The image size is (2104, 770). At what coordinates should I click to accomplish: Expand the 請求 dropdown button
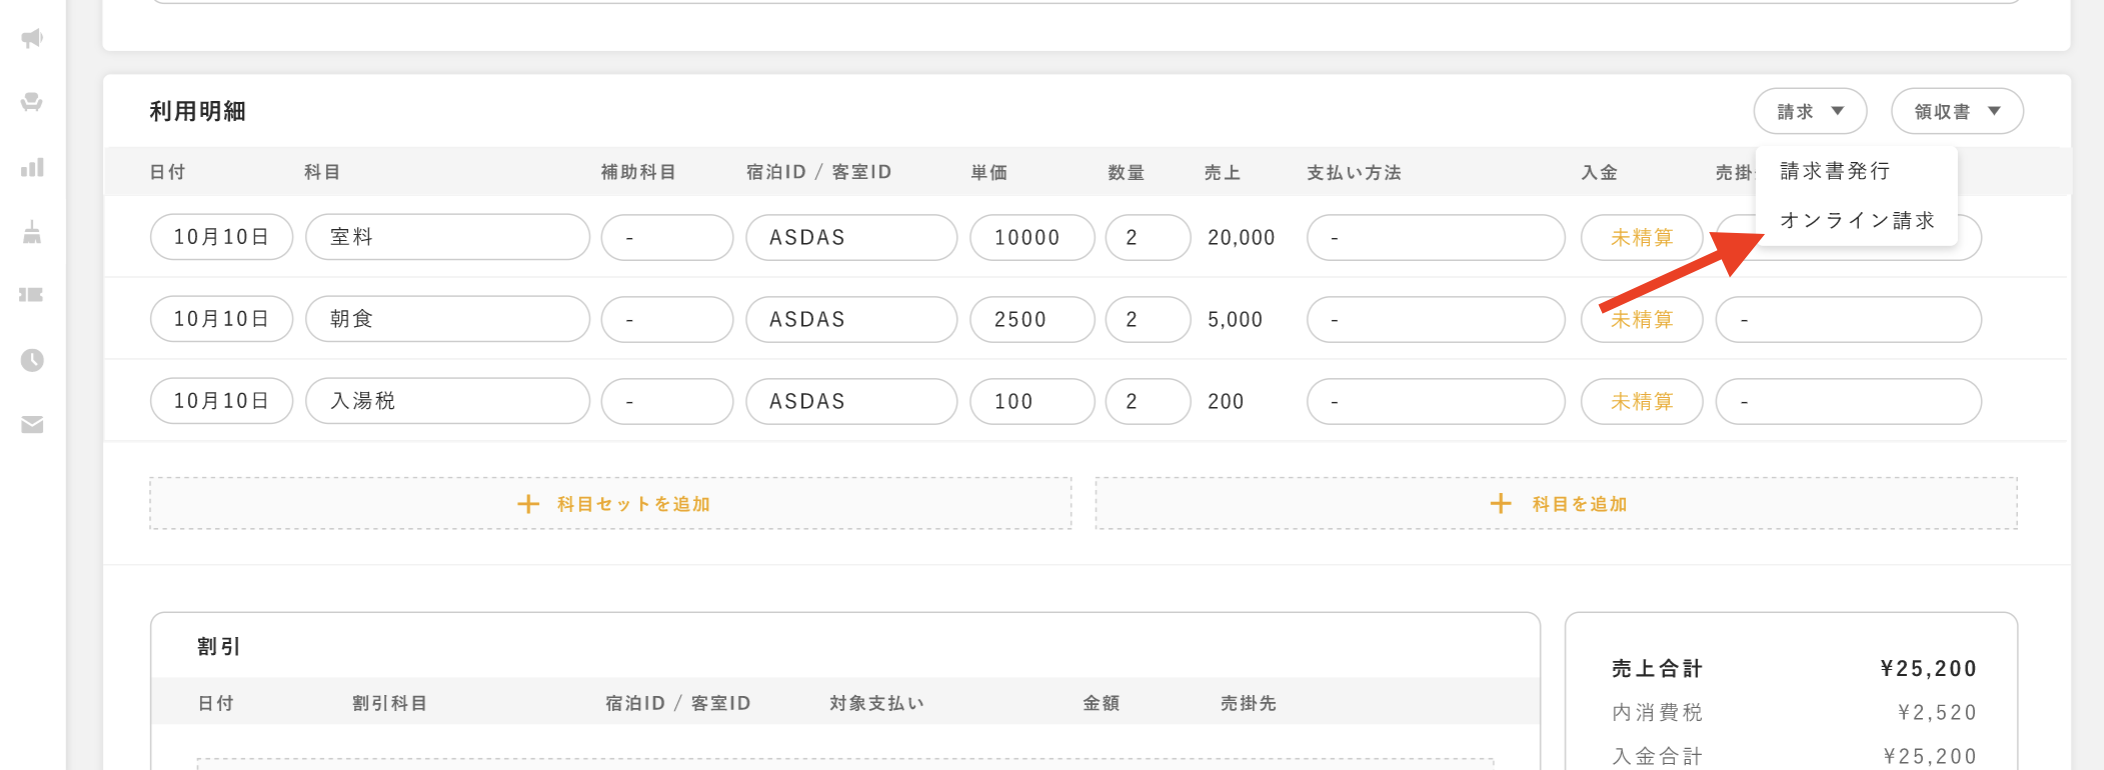pyautogui.click(x=1810, y=111)
